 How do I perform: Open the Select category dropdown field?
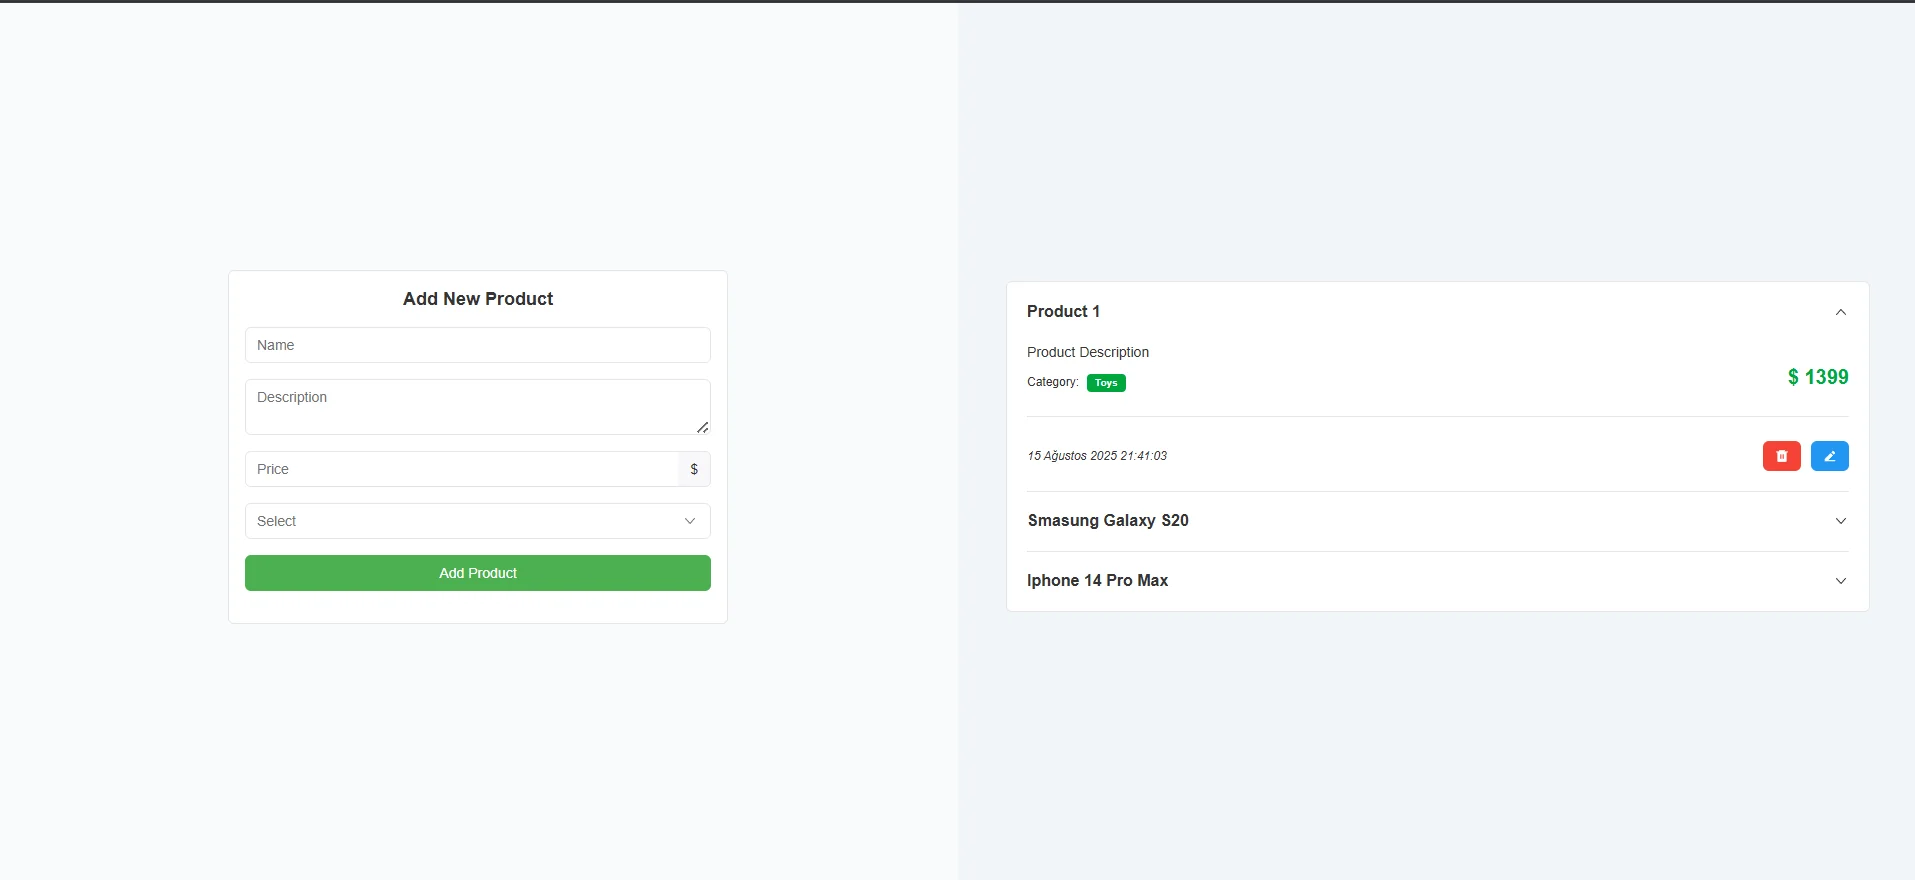(x=460, y=521)
